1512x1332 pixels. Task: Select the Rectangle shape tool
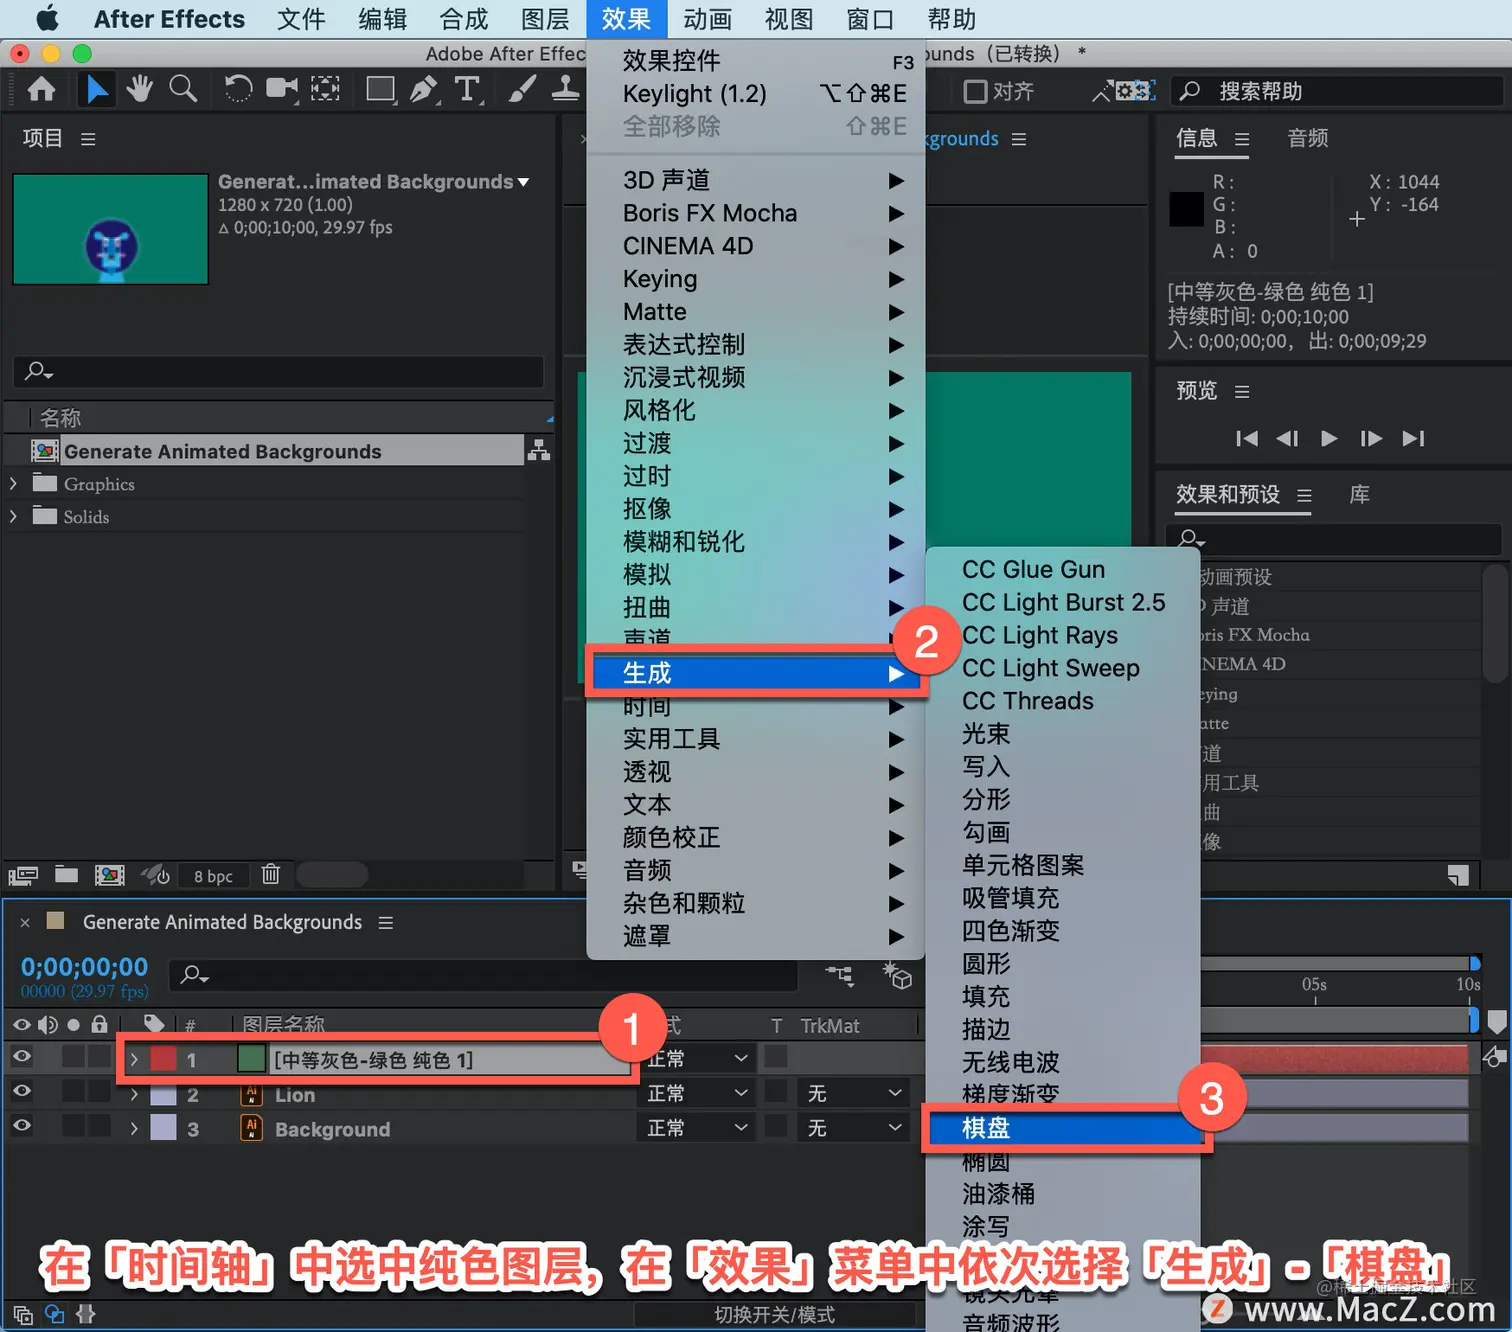tap(381, 89)
